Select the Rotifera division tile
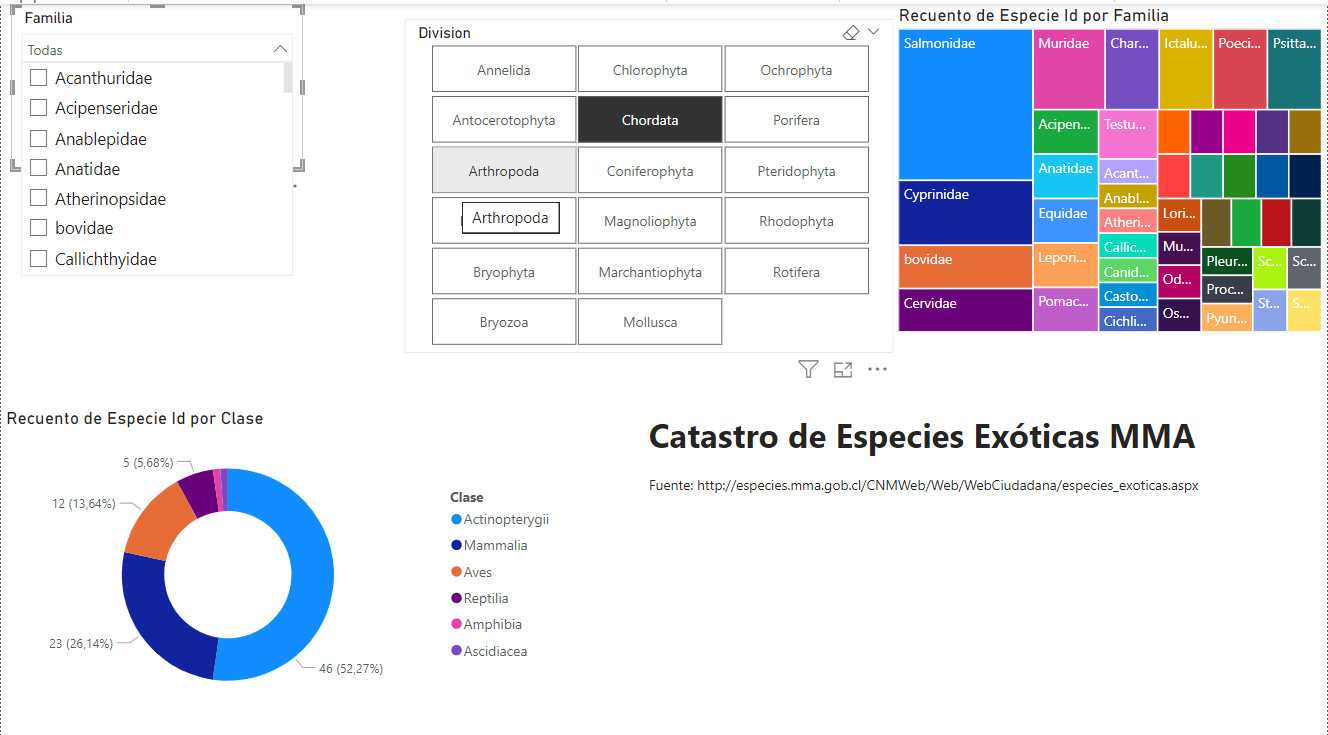 (796, 270)
